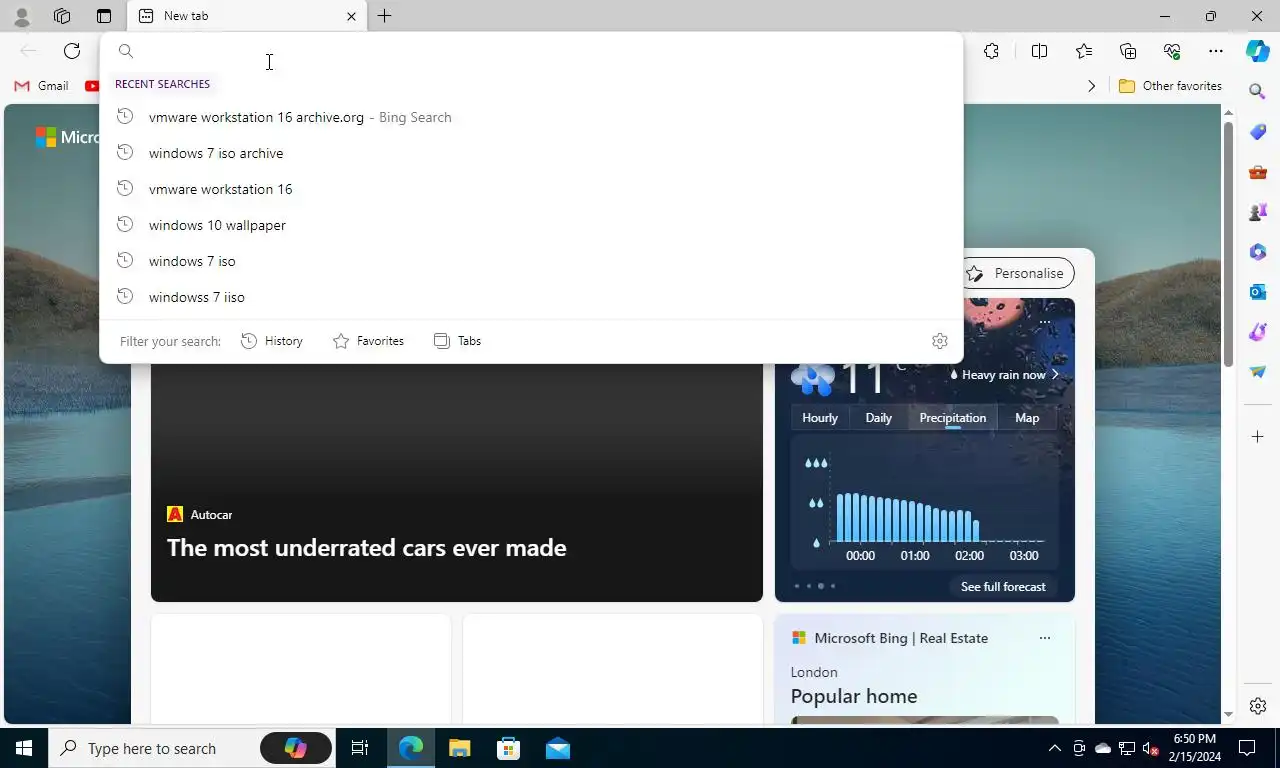The height and width of the screenshot is (768, 1280).
Task: Open Settings and more ellipsis menu
Action: [x=1216, y=51]
